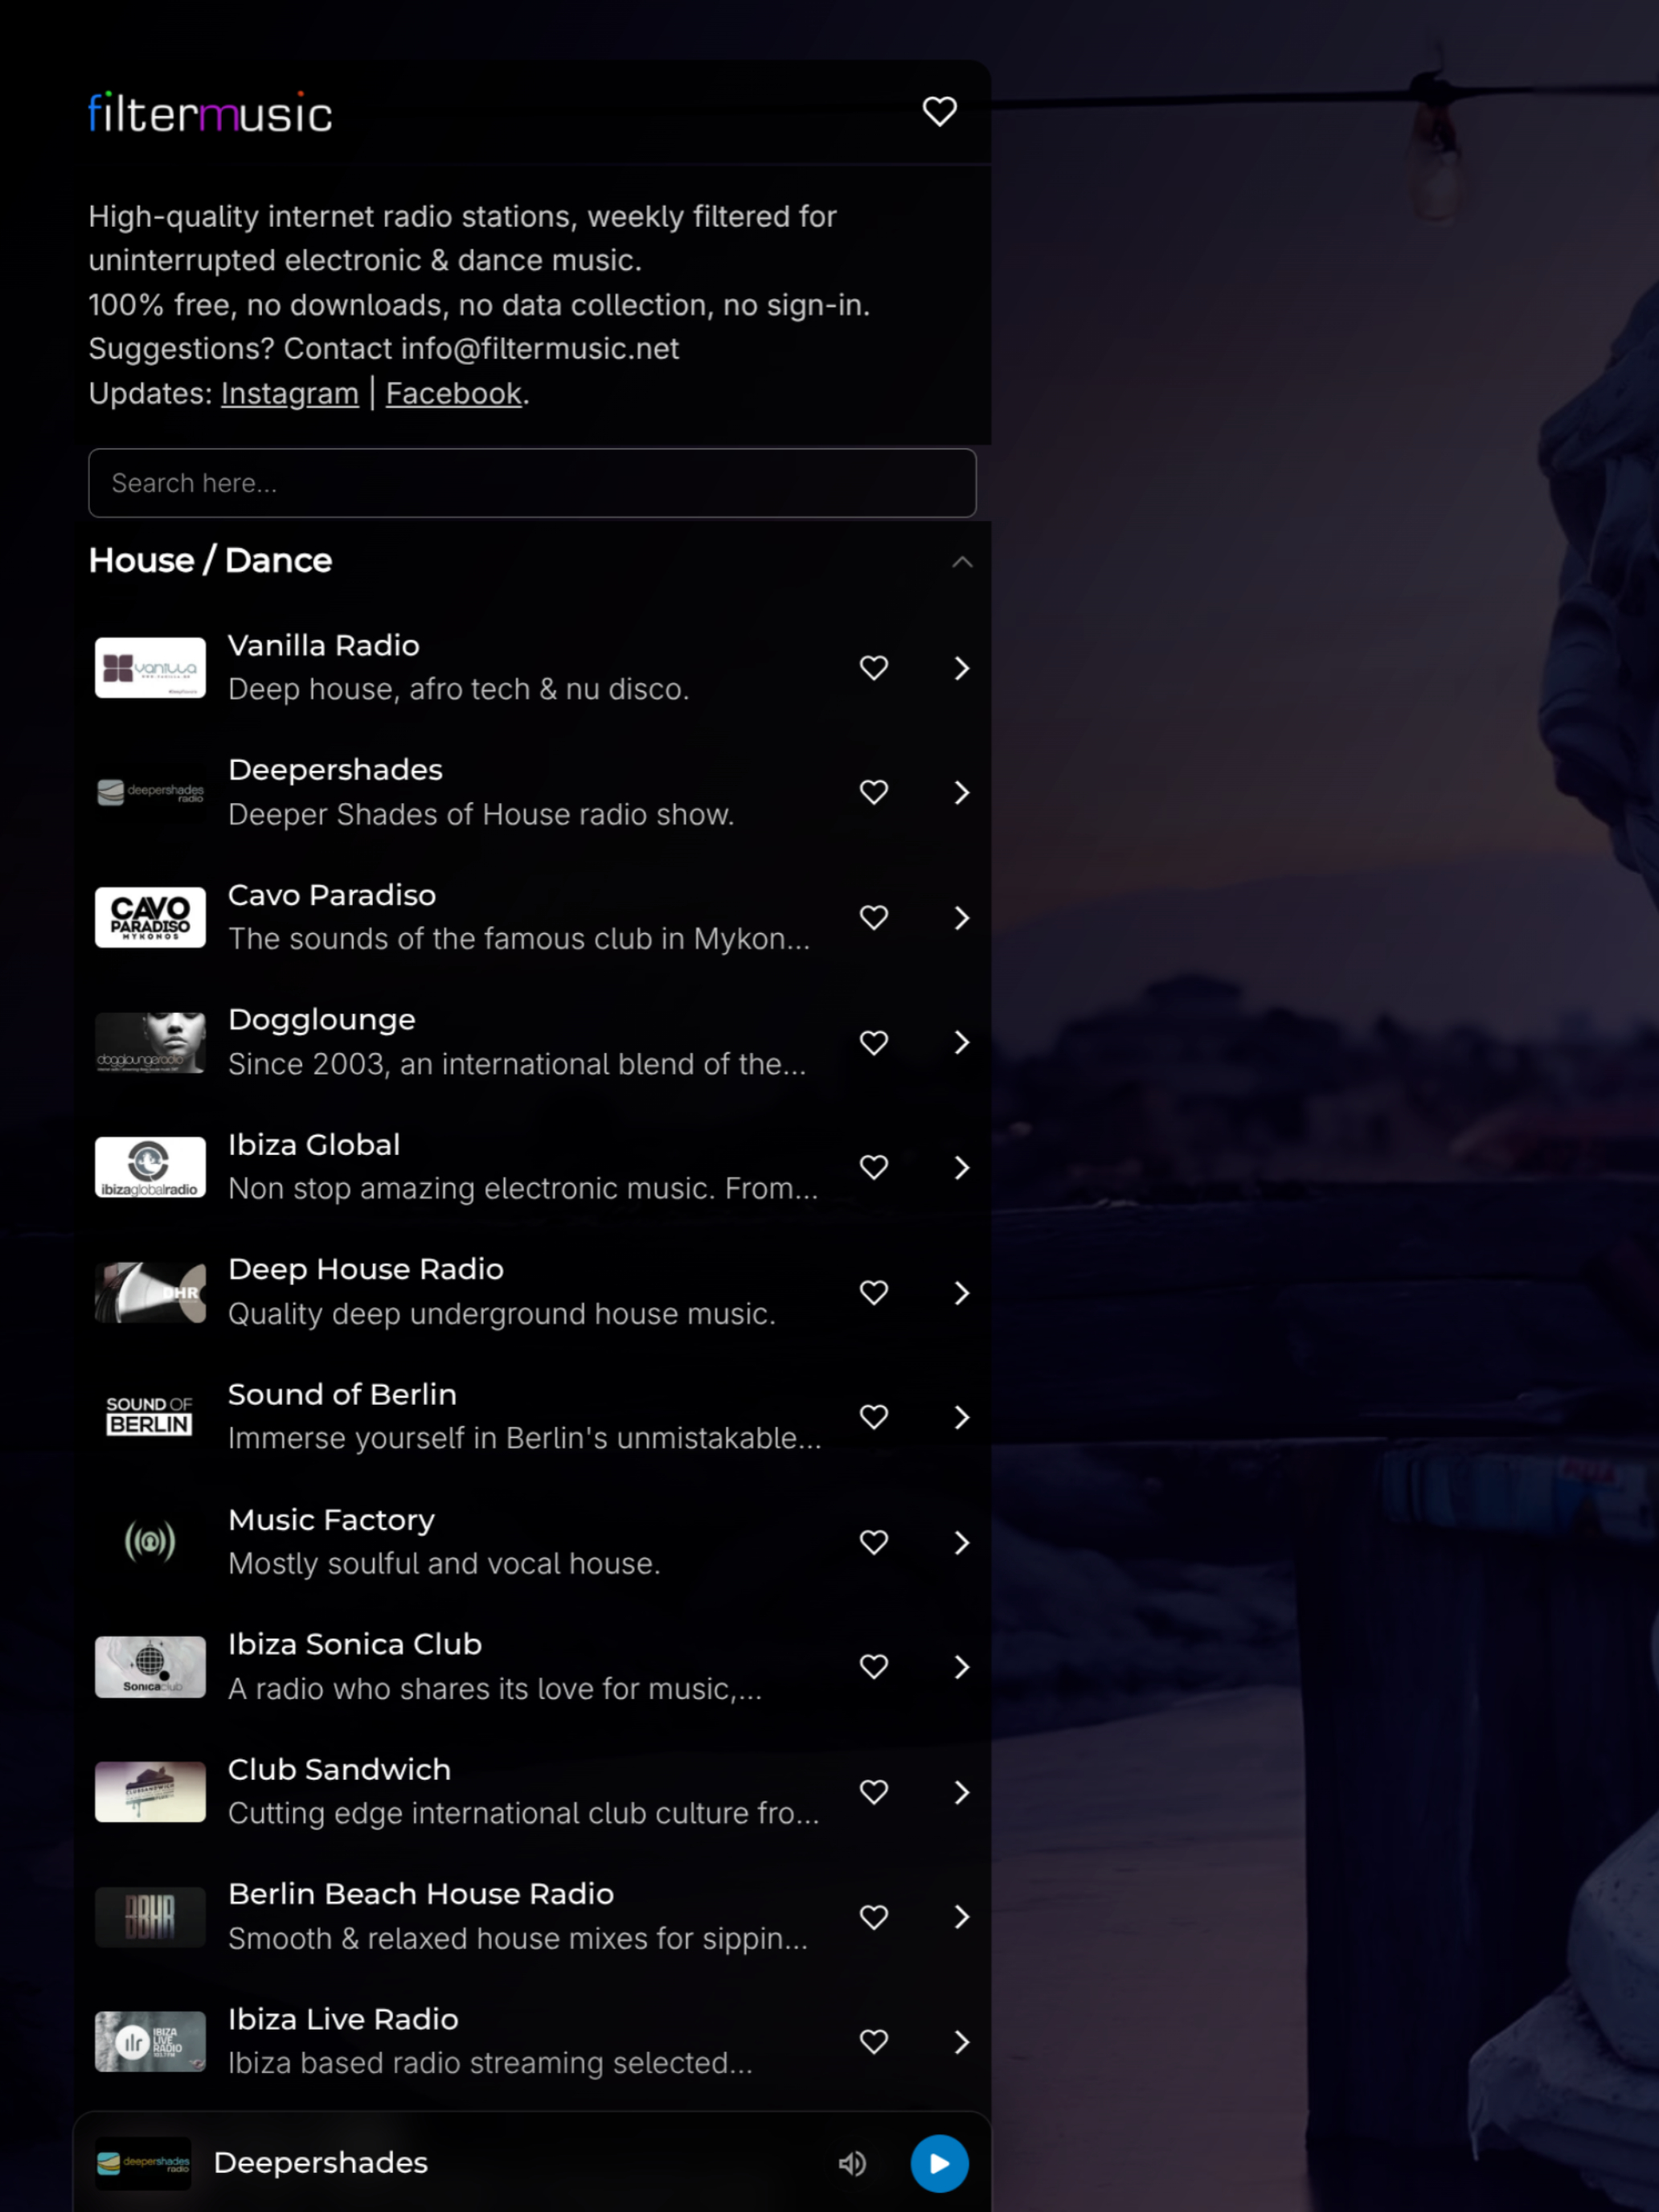The width and height of the screenshot is (1659, 2212).
Task: Play Deepershades in bottom player
Action: [939, 2164]
